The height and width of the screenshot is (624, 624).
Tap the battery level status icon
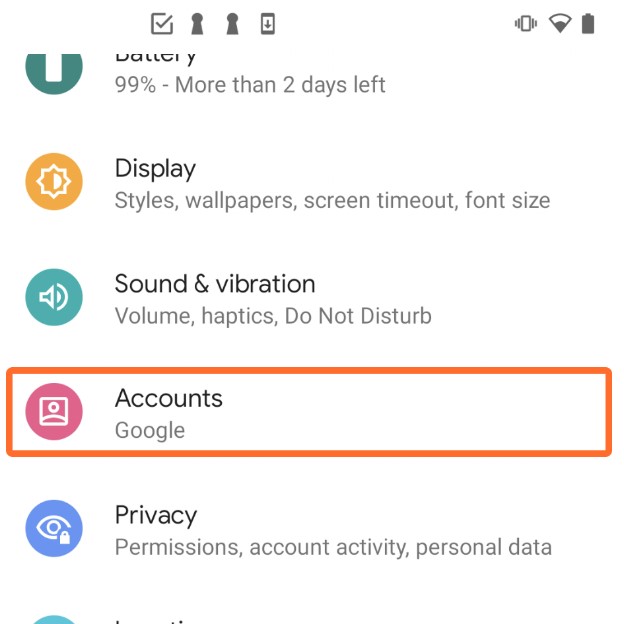[x=588, y=23]
